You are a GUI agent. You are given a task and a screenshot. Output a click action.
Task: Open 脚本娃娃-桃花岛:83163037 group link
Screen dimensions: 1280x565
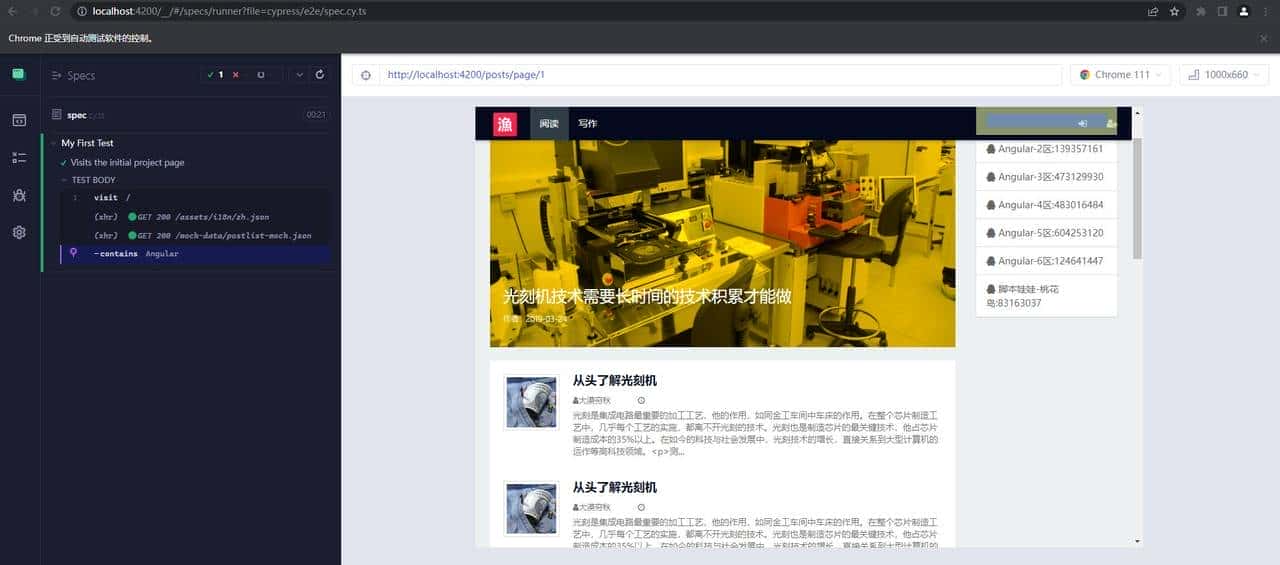tap(1046, 295)
